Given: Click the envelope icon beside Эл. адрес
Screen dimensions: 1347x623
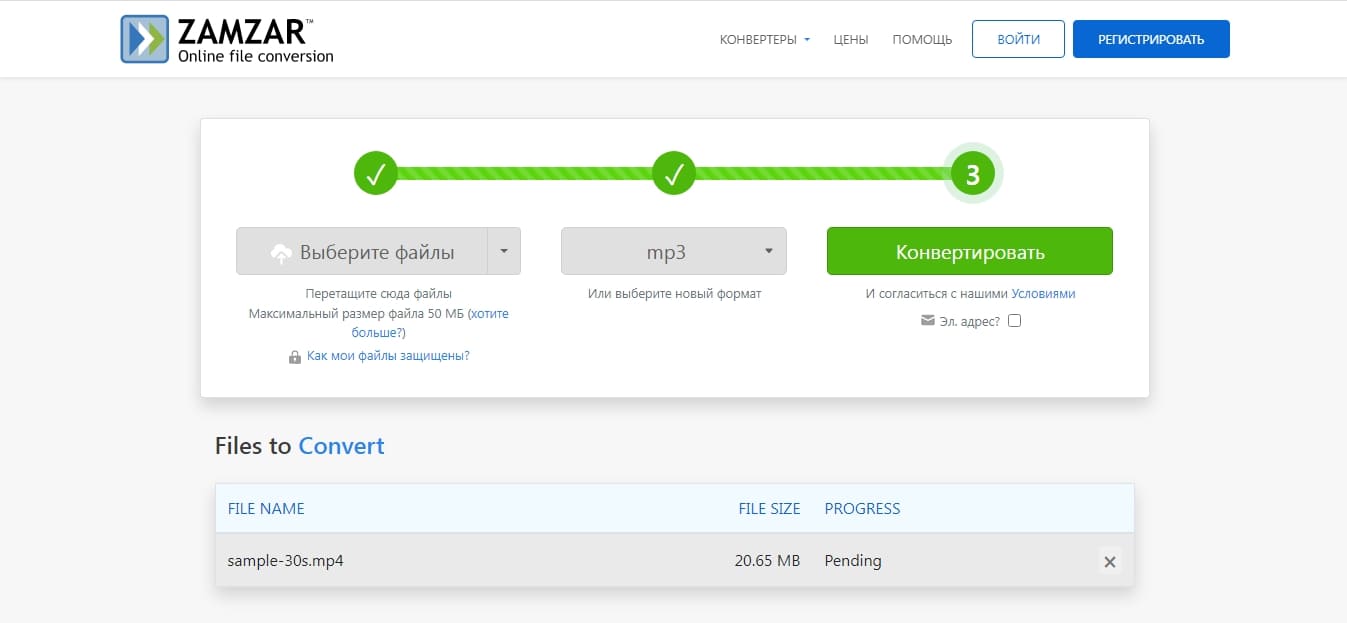Looking at the screenshot, I should pos(927,321).
